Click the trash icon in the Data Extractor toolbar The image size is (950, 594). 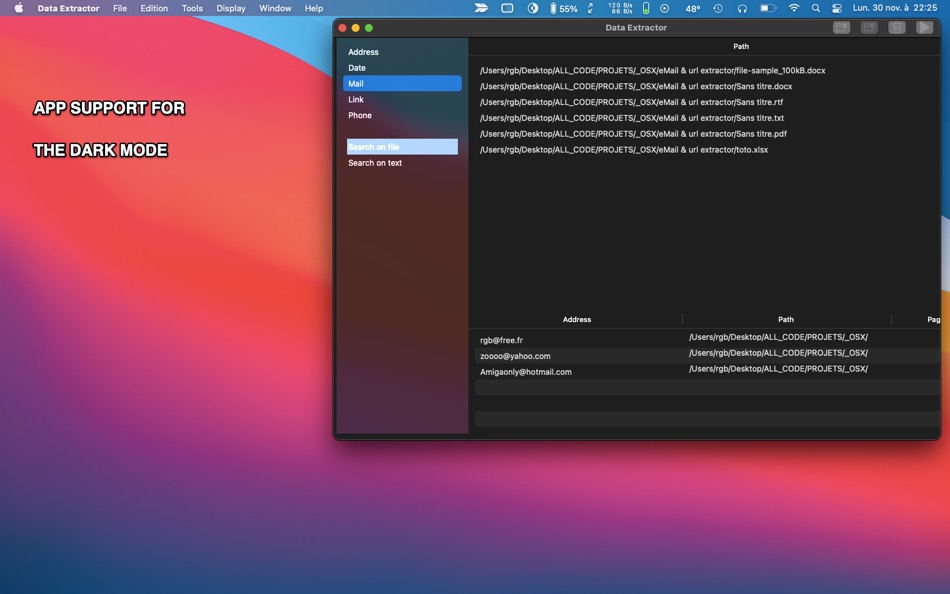[897, 27]
